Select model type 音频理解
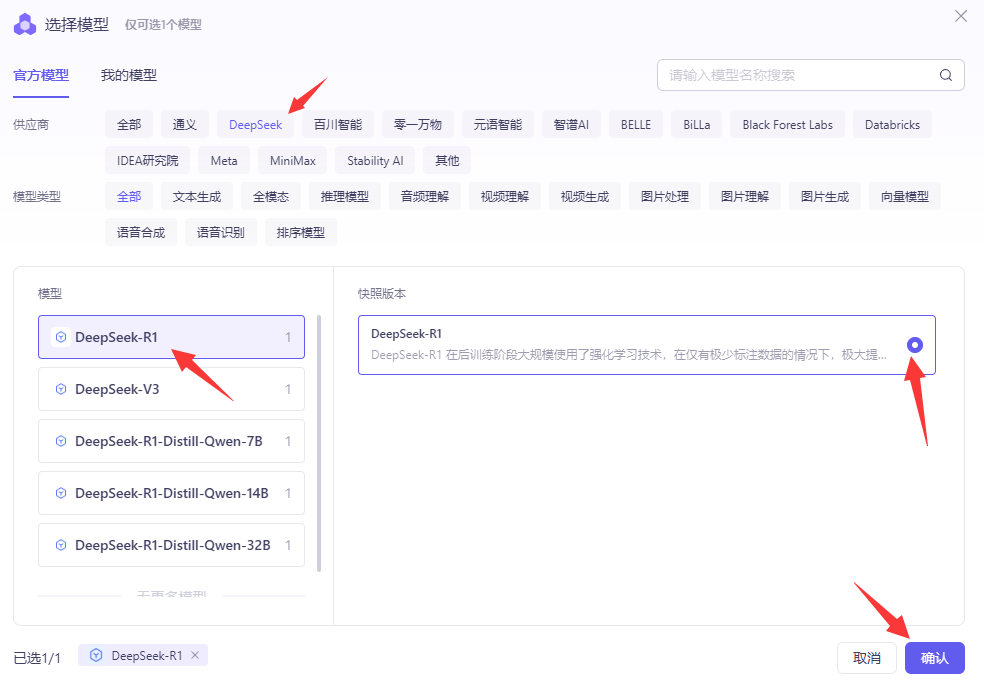984x691 pixels. click(425, 196)
